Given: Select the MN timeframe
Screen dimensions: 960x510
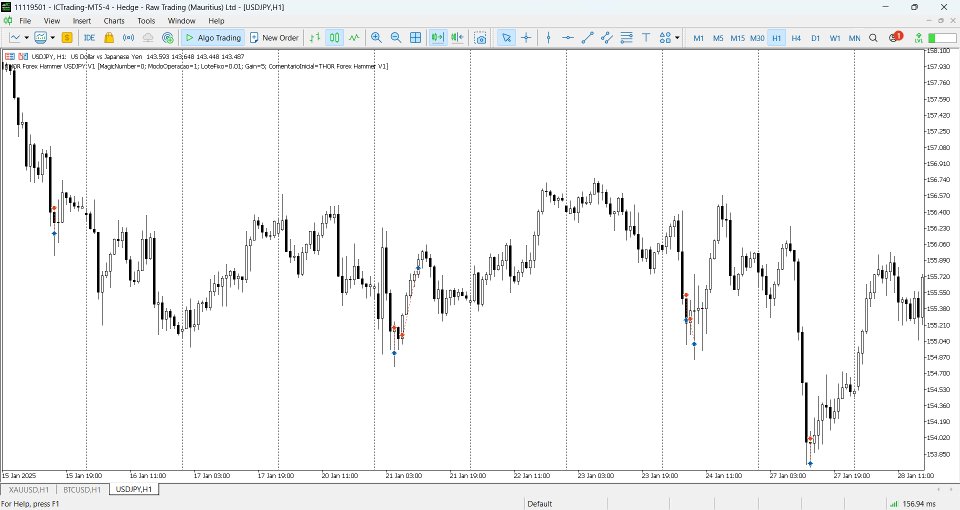Looking at the screenshot, I should tap(855, 38).
